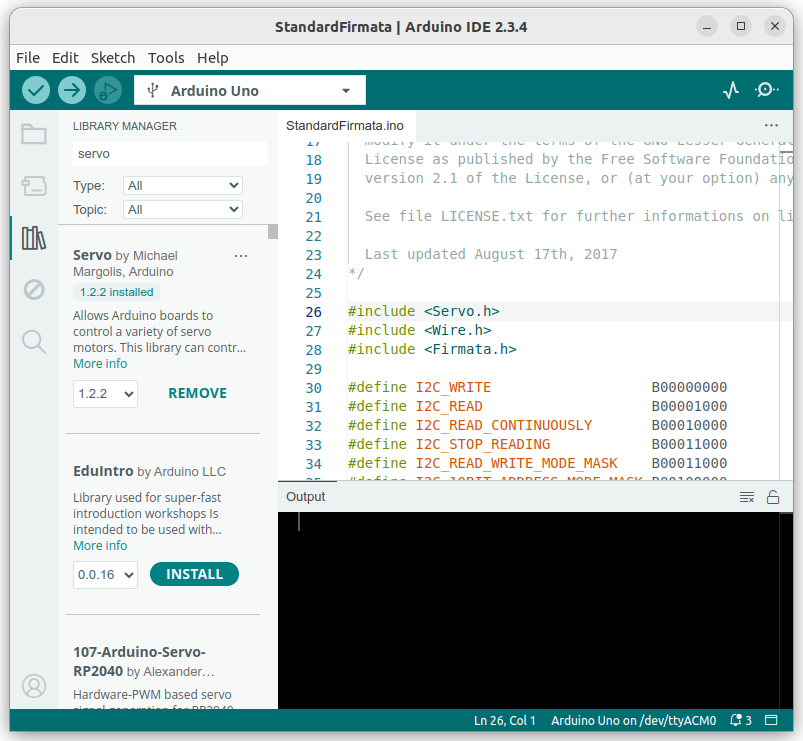Click the #include <Firmata.h> line
803x741 pixels.
(x=432, y=349)
